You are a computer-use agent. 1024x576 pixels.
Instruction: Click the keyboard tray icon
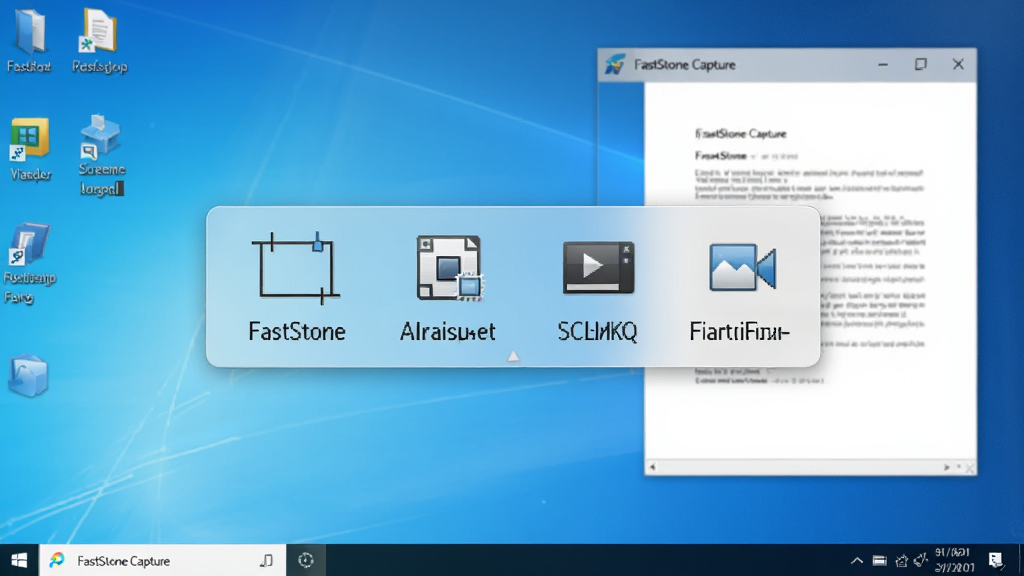click(x=880, y=560)
